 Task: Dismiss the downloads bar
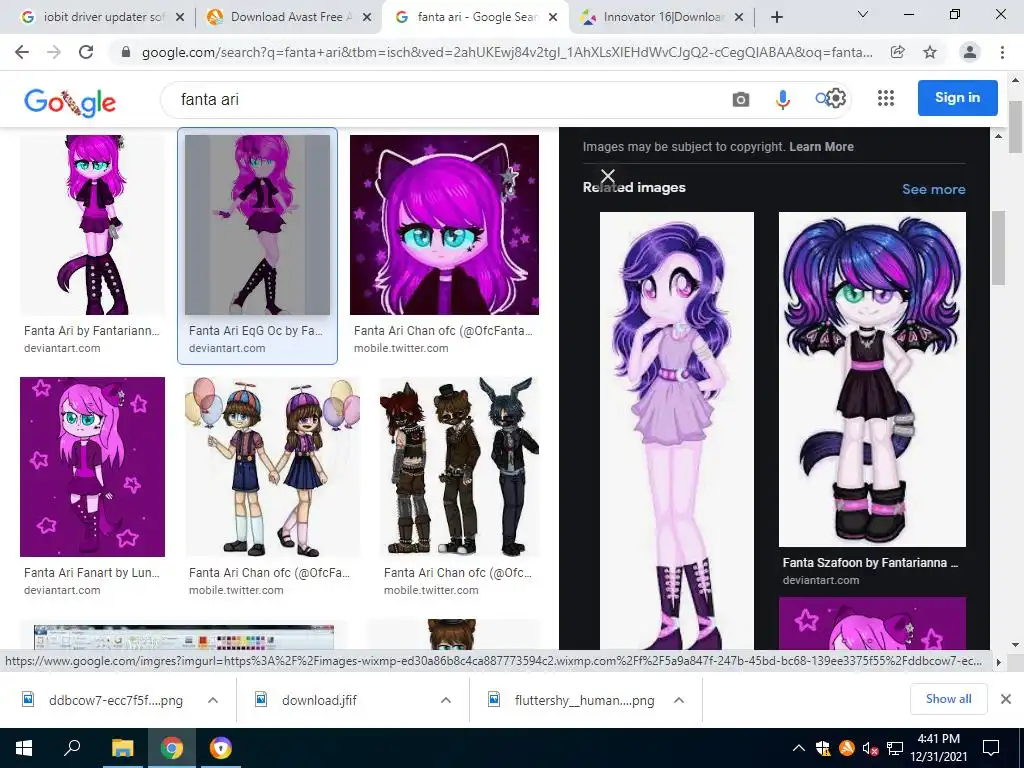coord(1006,699)
